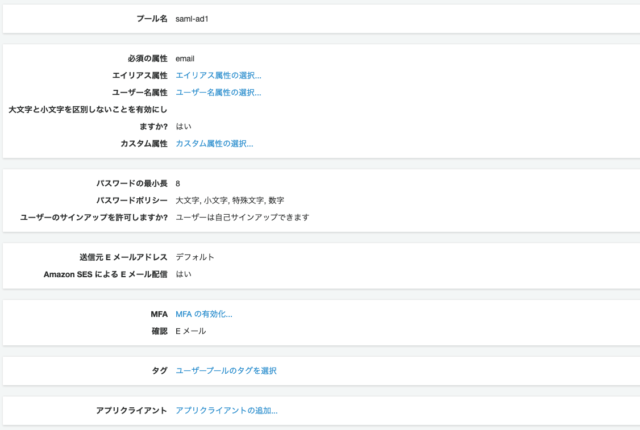Click the password policy value 大文字, 小文字, 特殊文字, 数字

229,200
